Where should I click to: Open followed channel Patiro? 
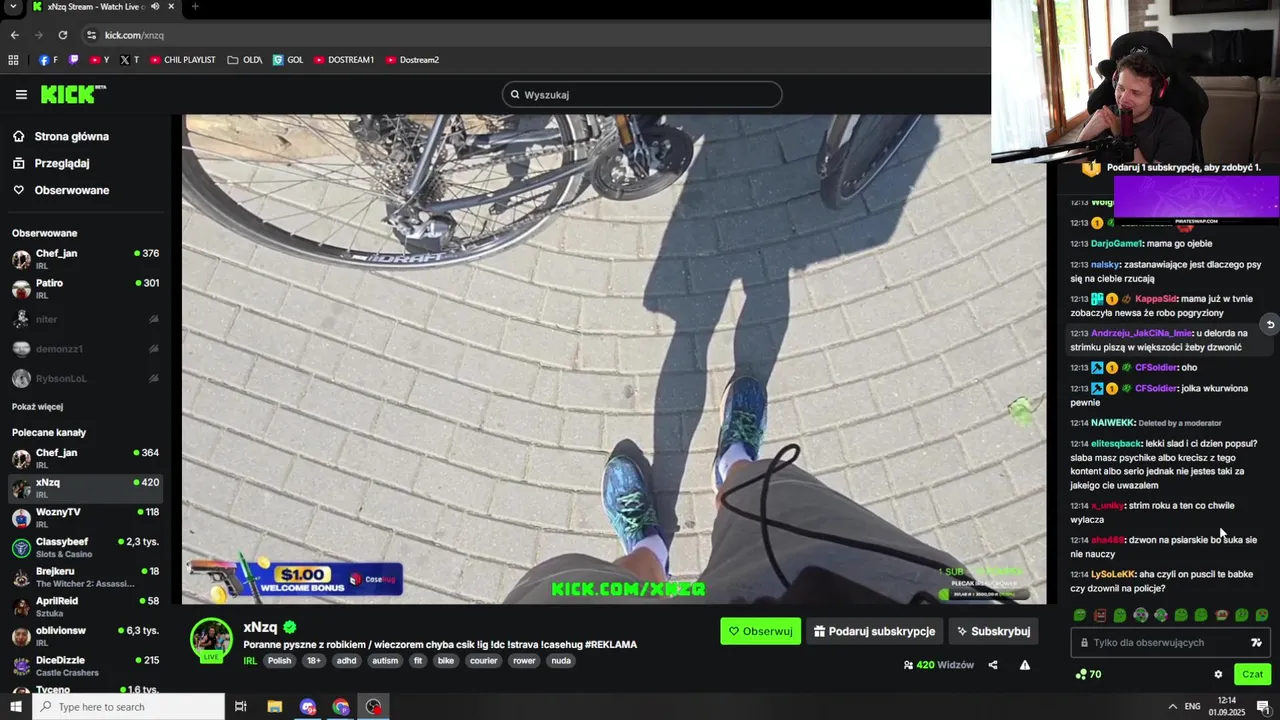pyautogui.click(x=86, y=289)
